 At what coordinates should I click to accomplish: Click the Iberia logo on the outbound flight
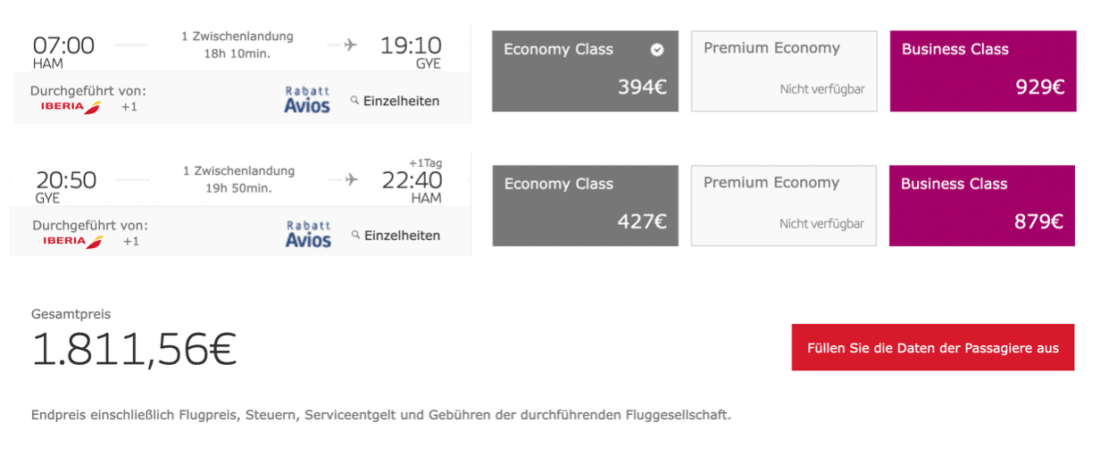click(x=79, y=107)
